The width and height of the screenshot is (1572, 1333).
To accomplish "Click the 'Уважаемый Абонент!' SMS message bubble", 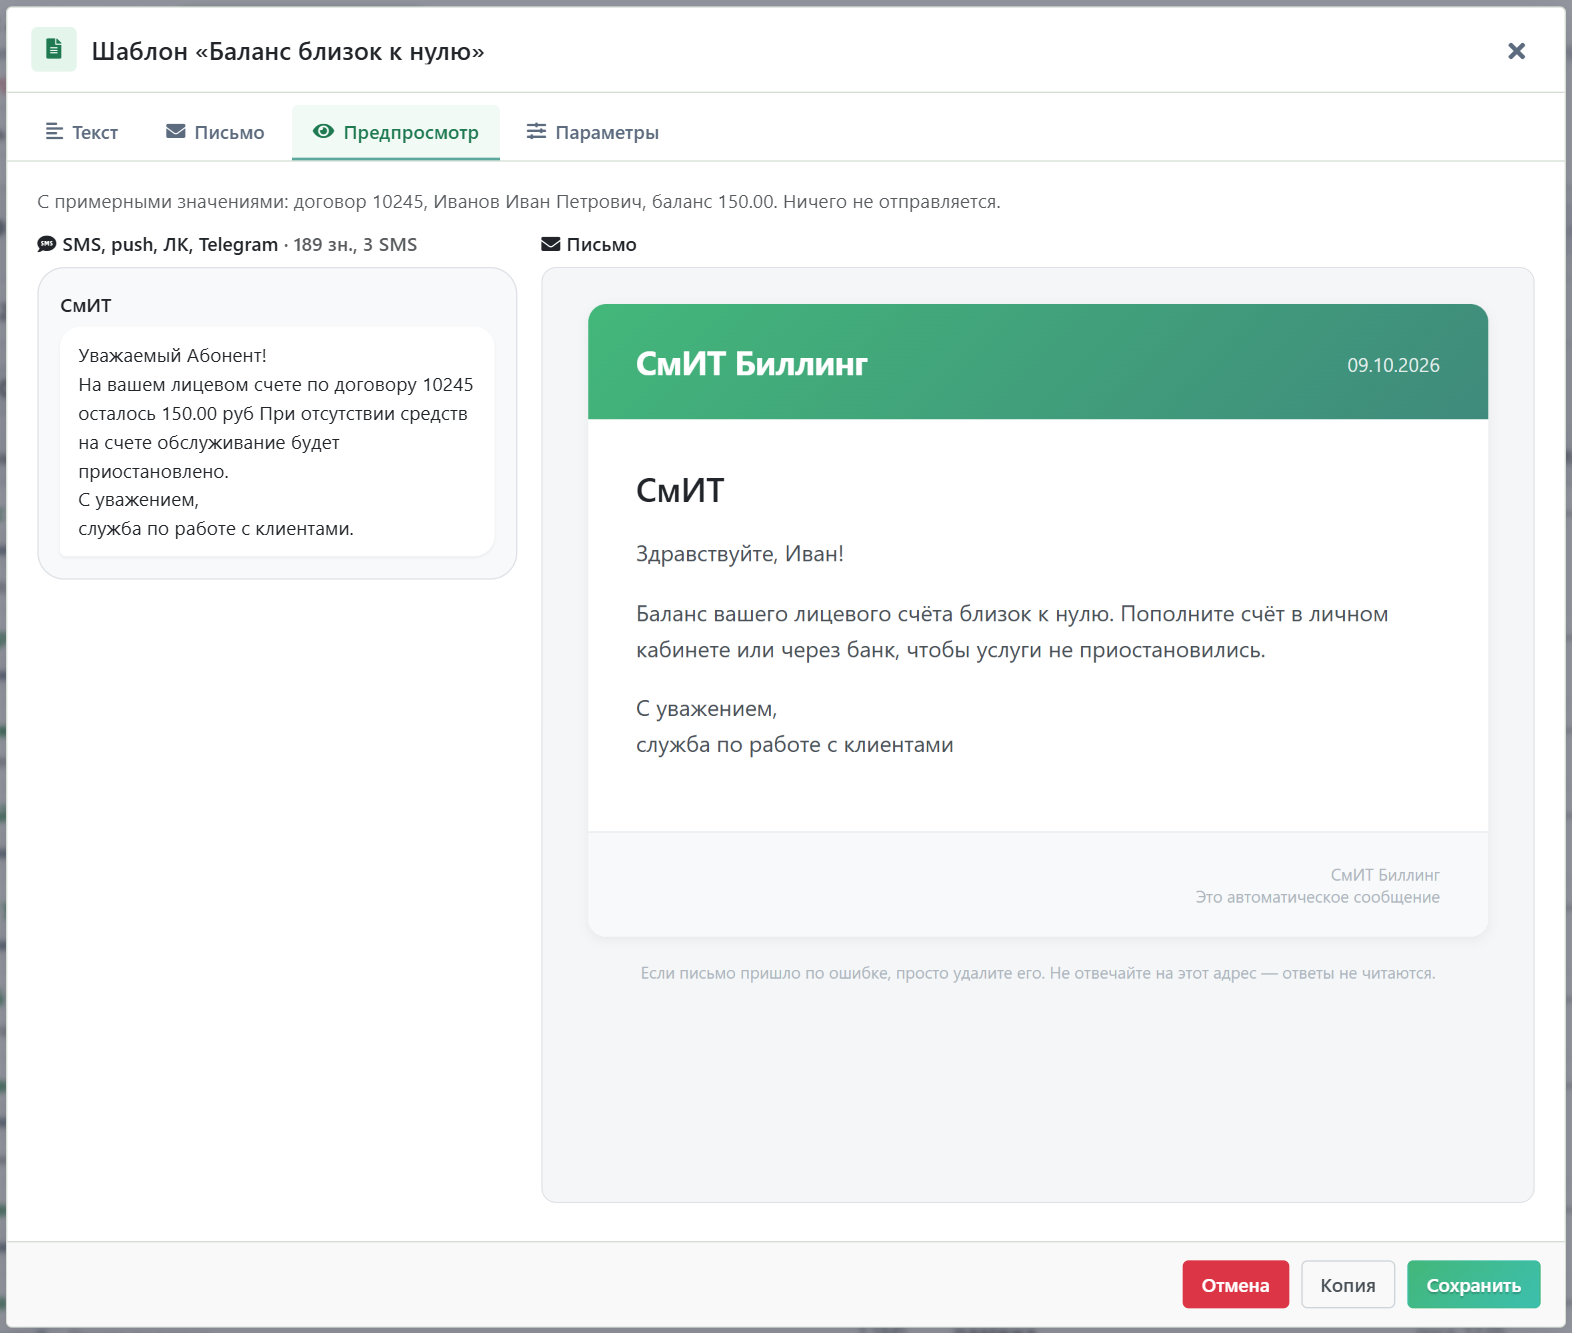I will click(277, 442).
